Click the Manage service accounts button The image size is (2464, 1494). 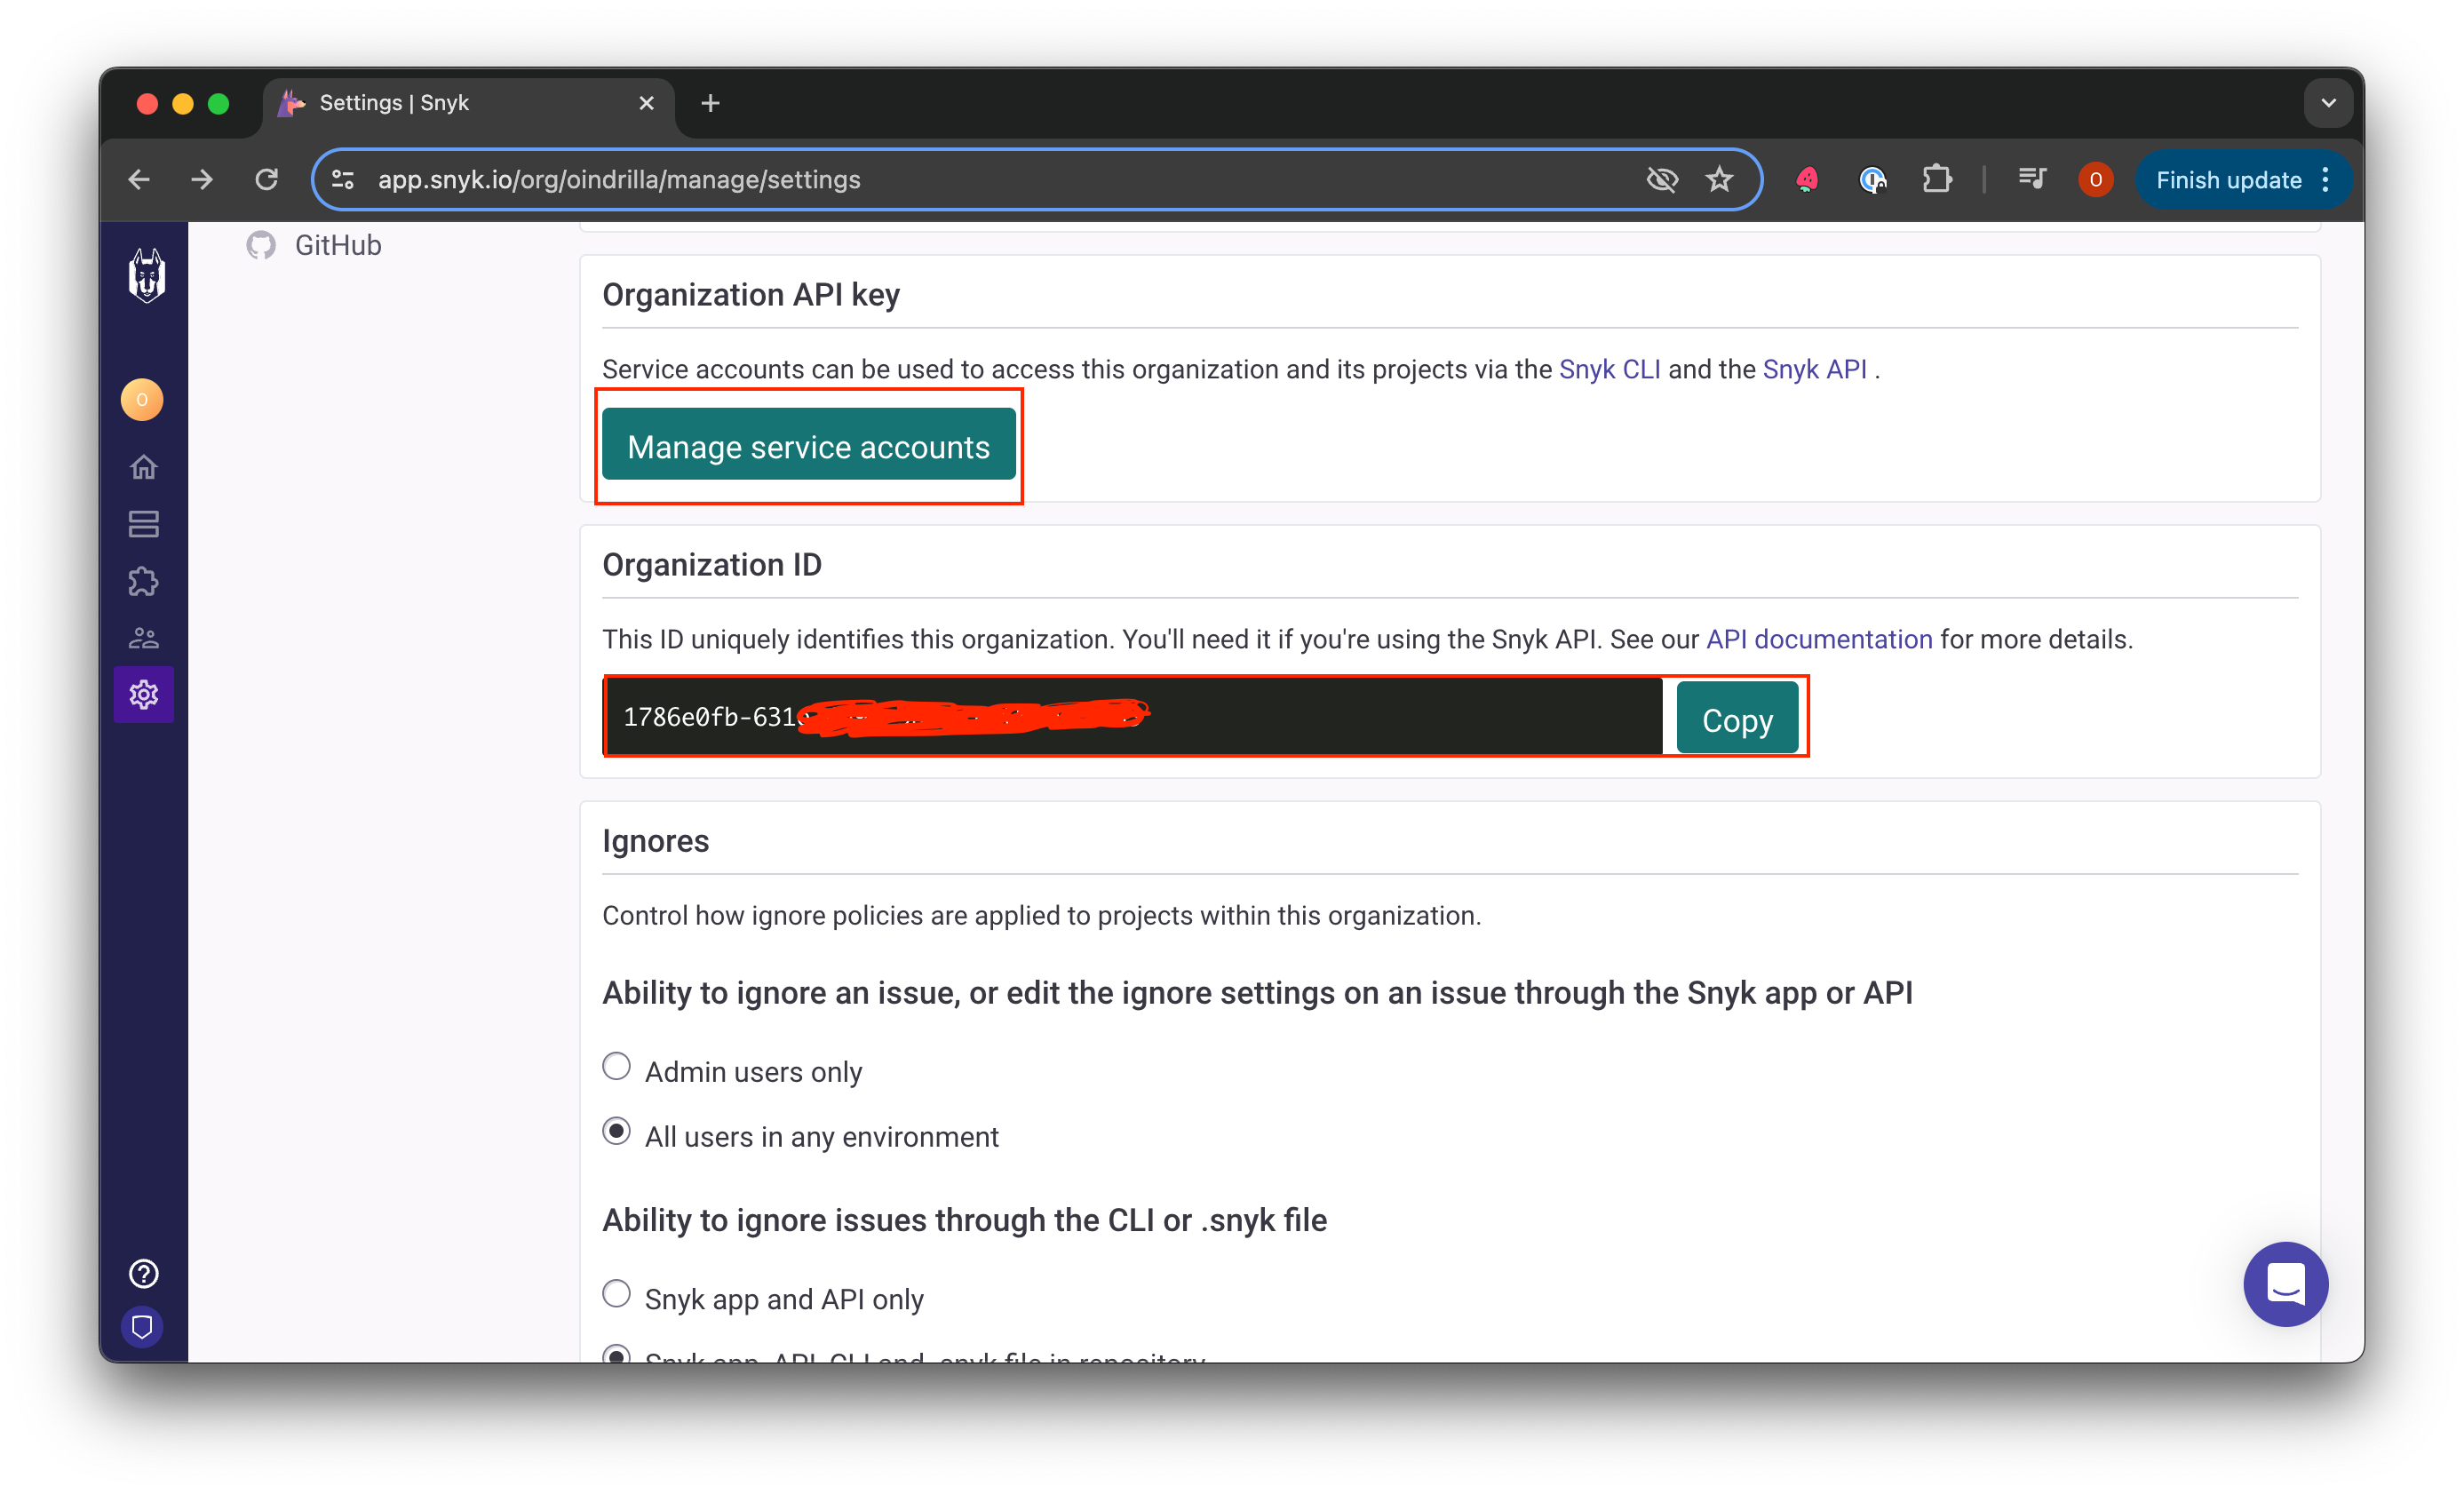tap(808, 446)
